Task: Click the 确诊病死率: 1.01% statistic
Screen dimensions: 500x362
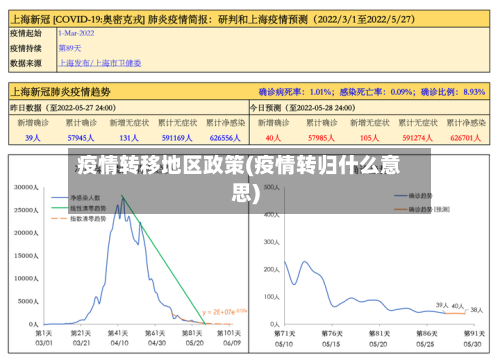Action: click(x=296, y=92)
